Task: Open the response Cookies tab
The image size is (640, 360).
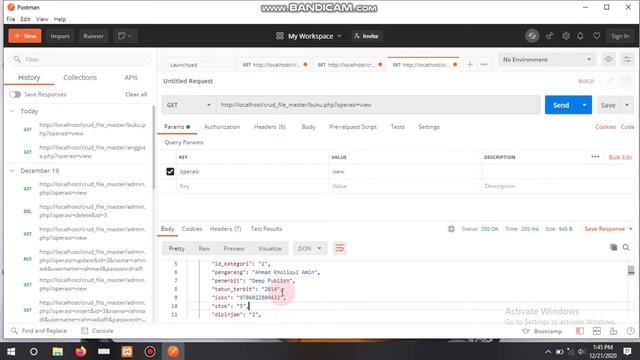Action: coord(192,229)
